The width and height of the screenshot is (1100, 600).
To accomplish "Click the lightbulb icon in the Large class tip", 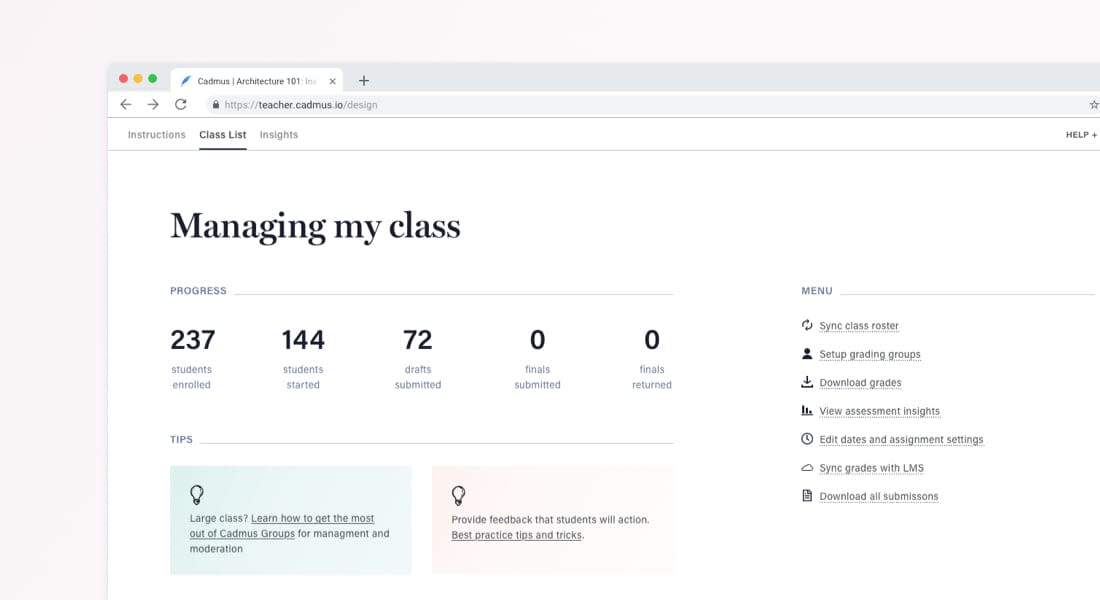I will 197,495.
